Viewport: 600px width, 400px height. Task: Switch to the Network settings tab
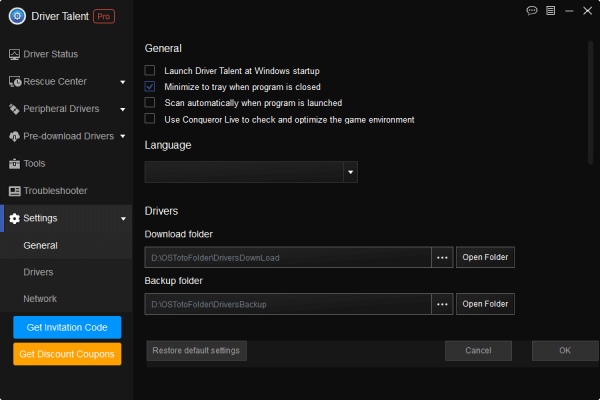[x=40, y=299]
